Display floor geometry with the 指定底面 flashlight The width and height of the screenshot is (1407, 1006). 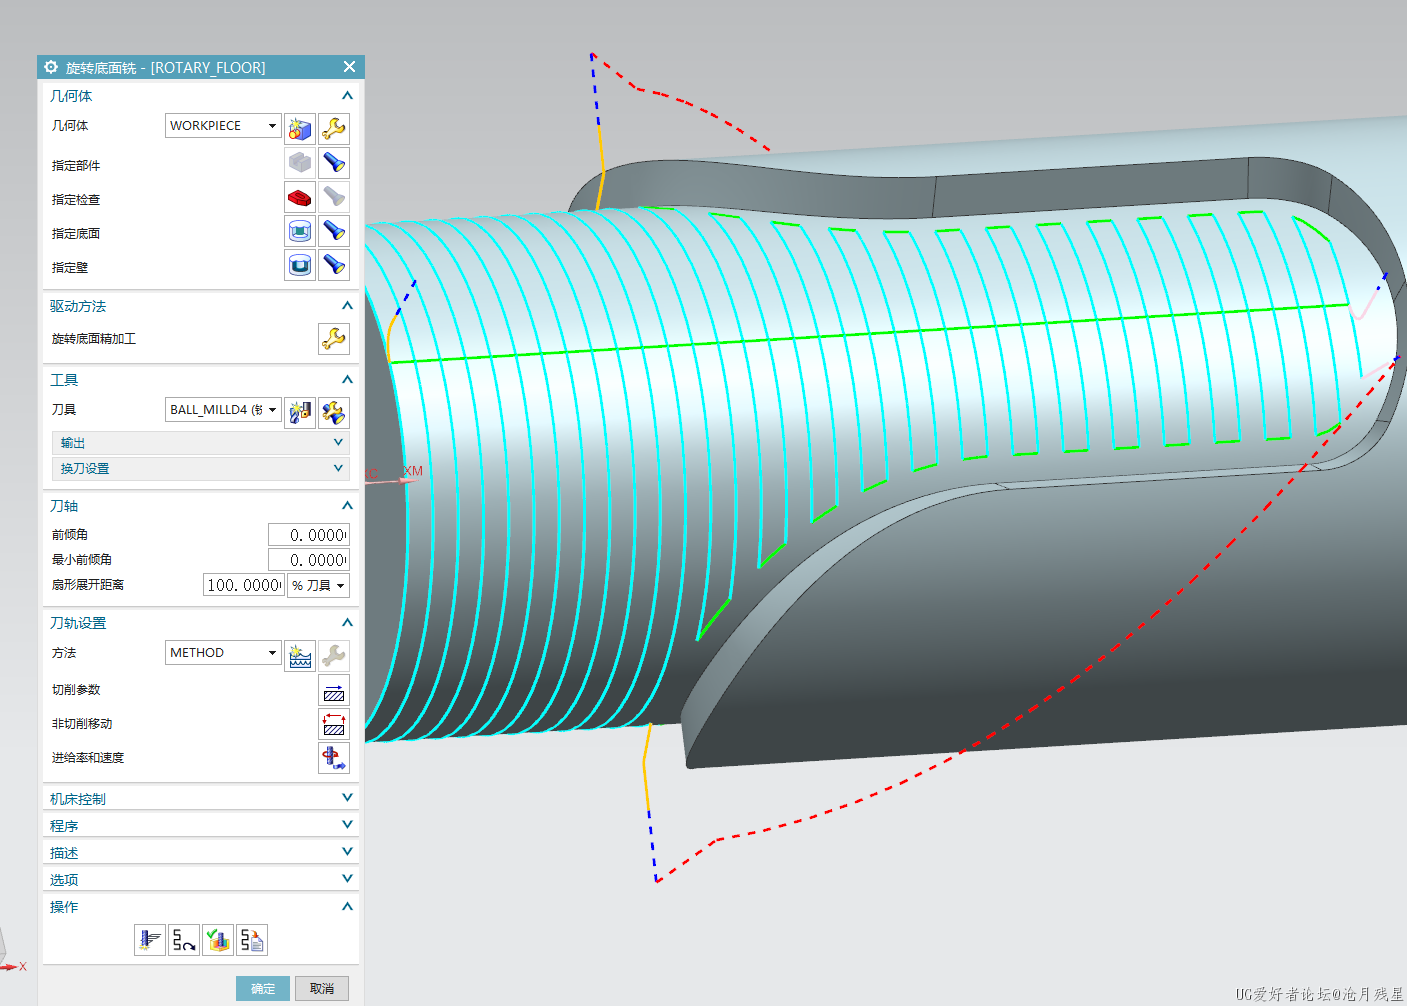pyautogui.click(x=334, y=231)
